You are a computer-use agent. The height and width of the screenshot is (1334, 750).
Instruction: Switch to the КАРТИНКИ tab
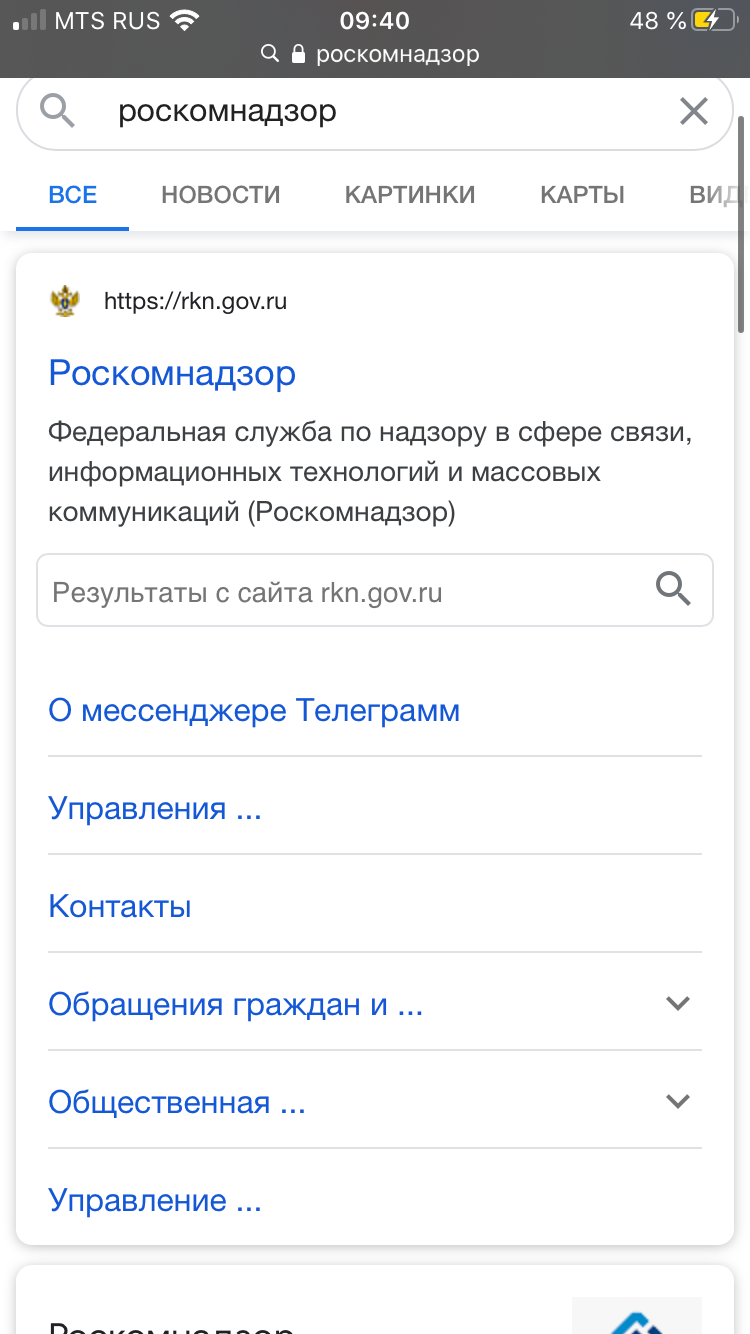click(x=410, y=194)
